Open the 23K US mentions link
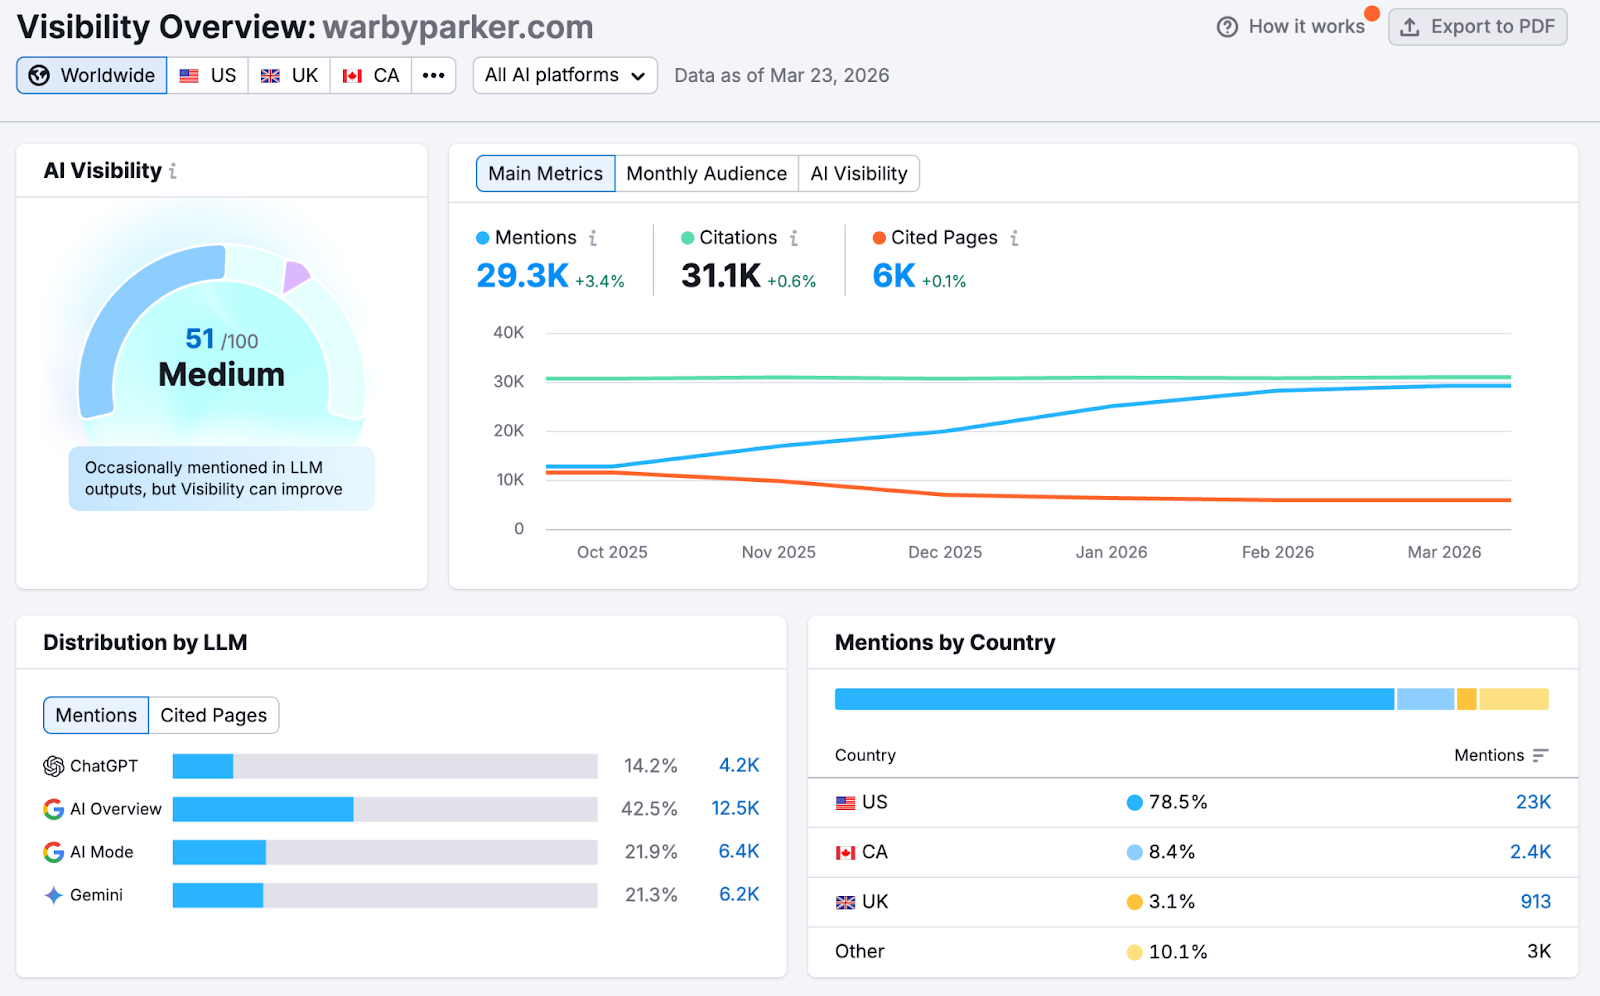The height and width of the screenshot is (996, 1600). 1531,802
